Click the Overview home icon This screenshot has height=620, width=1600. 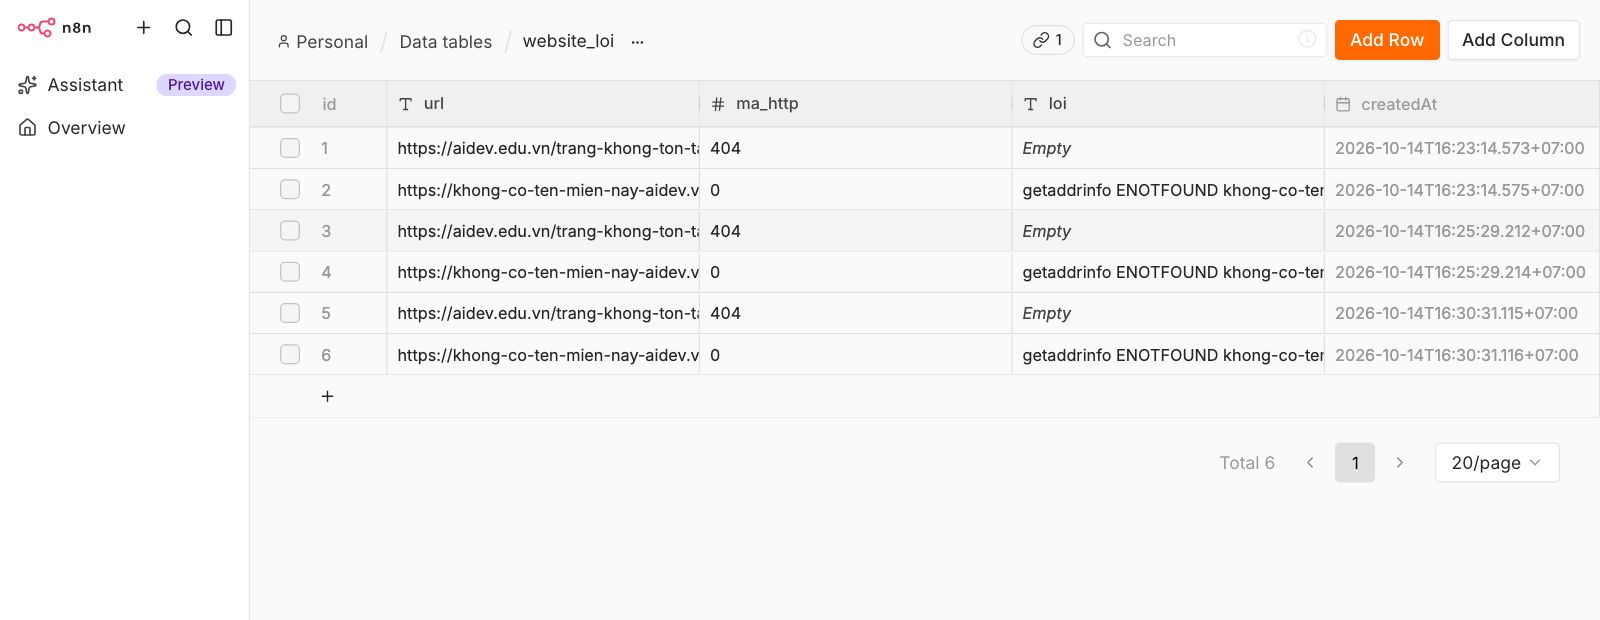(28, 128)
